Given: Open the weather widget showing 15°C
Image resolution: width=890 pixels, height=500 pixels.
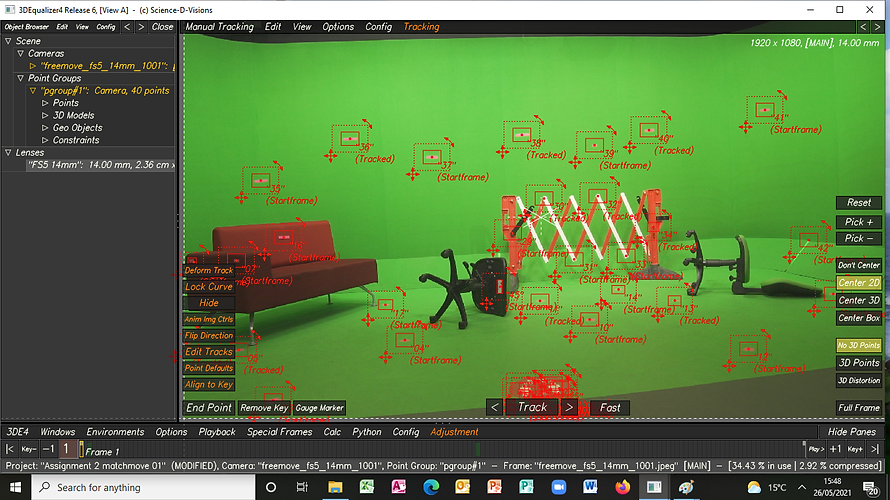Looking at the screenshot, I should [x=767, y=487].
